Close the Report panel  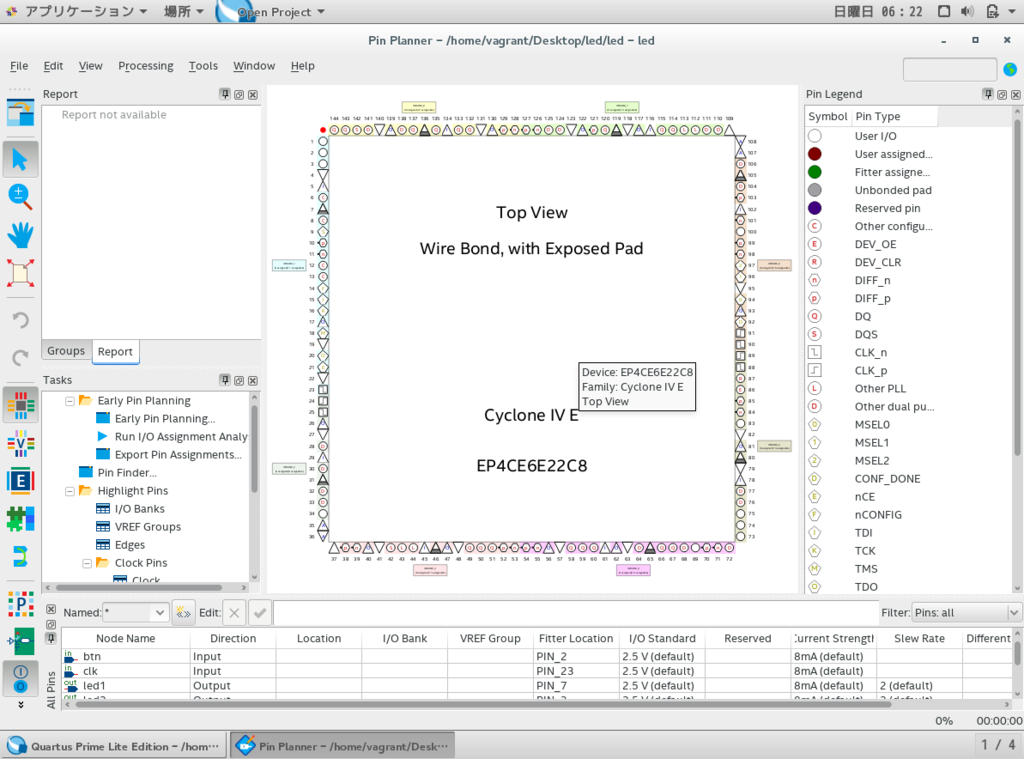(253, 95)
